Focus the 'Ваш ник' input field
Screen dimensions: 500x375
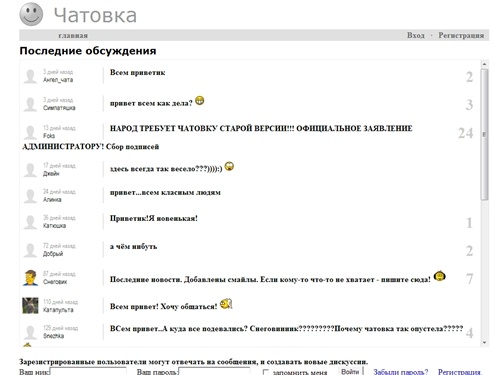pyautogui.click(x=88, y=372)
